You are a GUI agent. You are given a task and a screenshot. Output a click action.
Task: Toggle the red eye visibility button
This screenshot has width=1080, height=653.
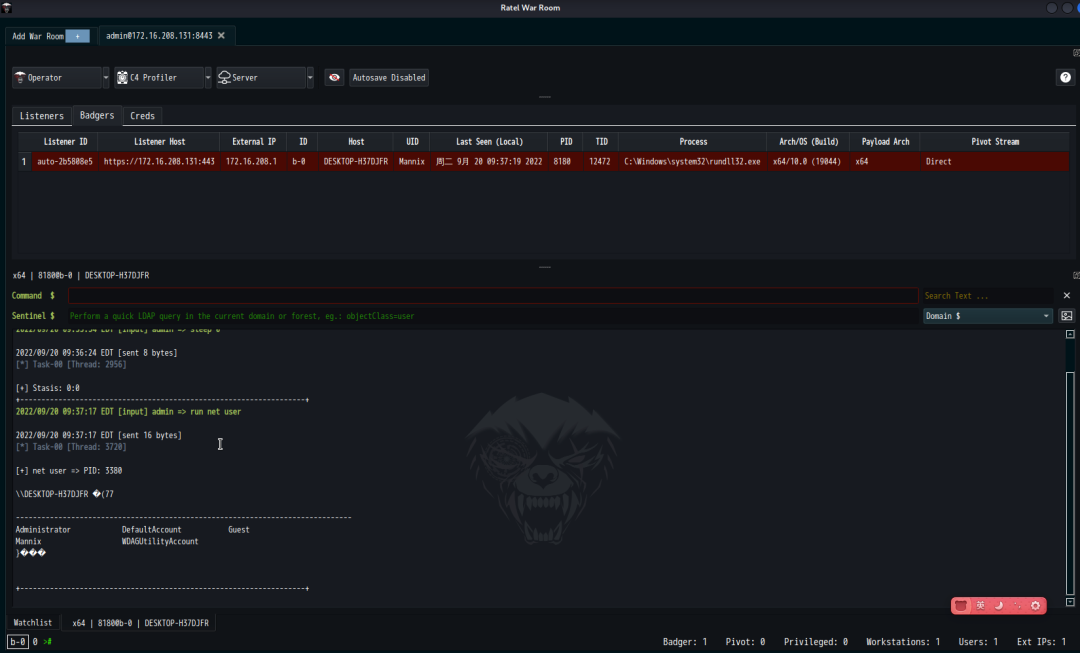pyautogui.click(x=334, y=78)
